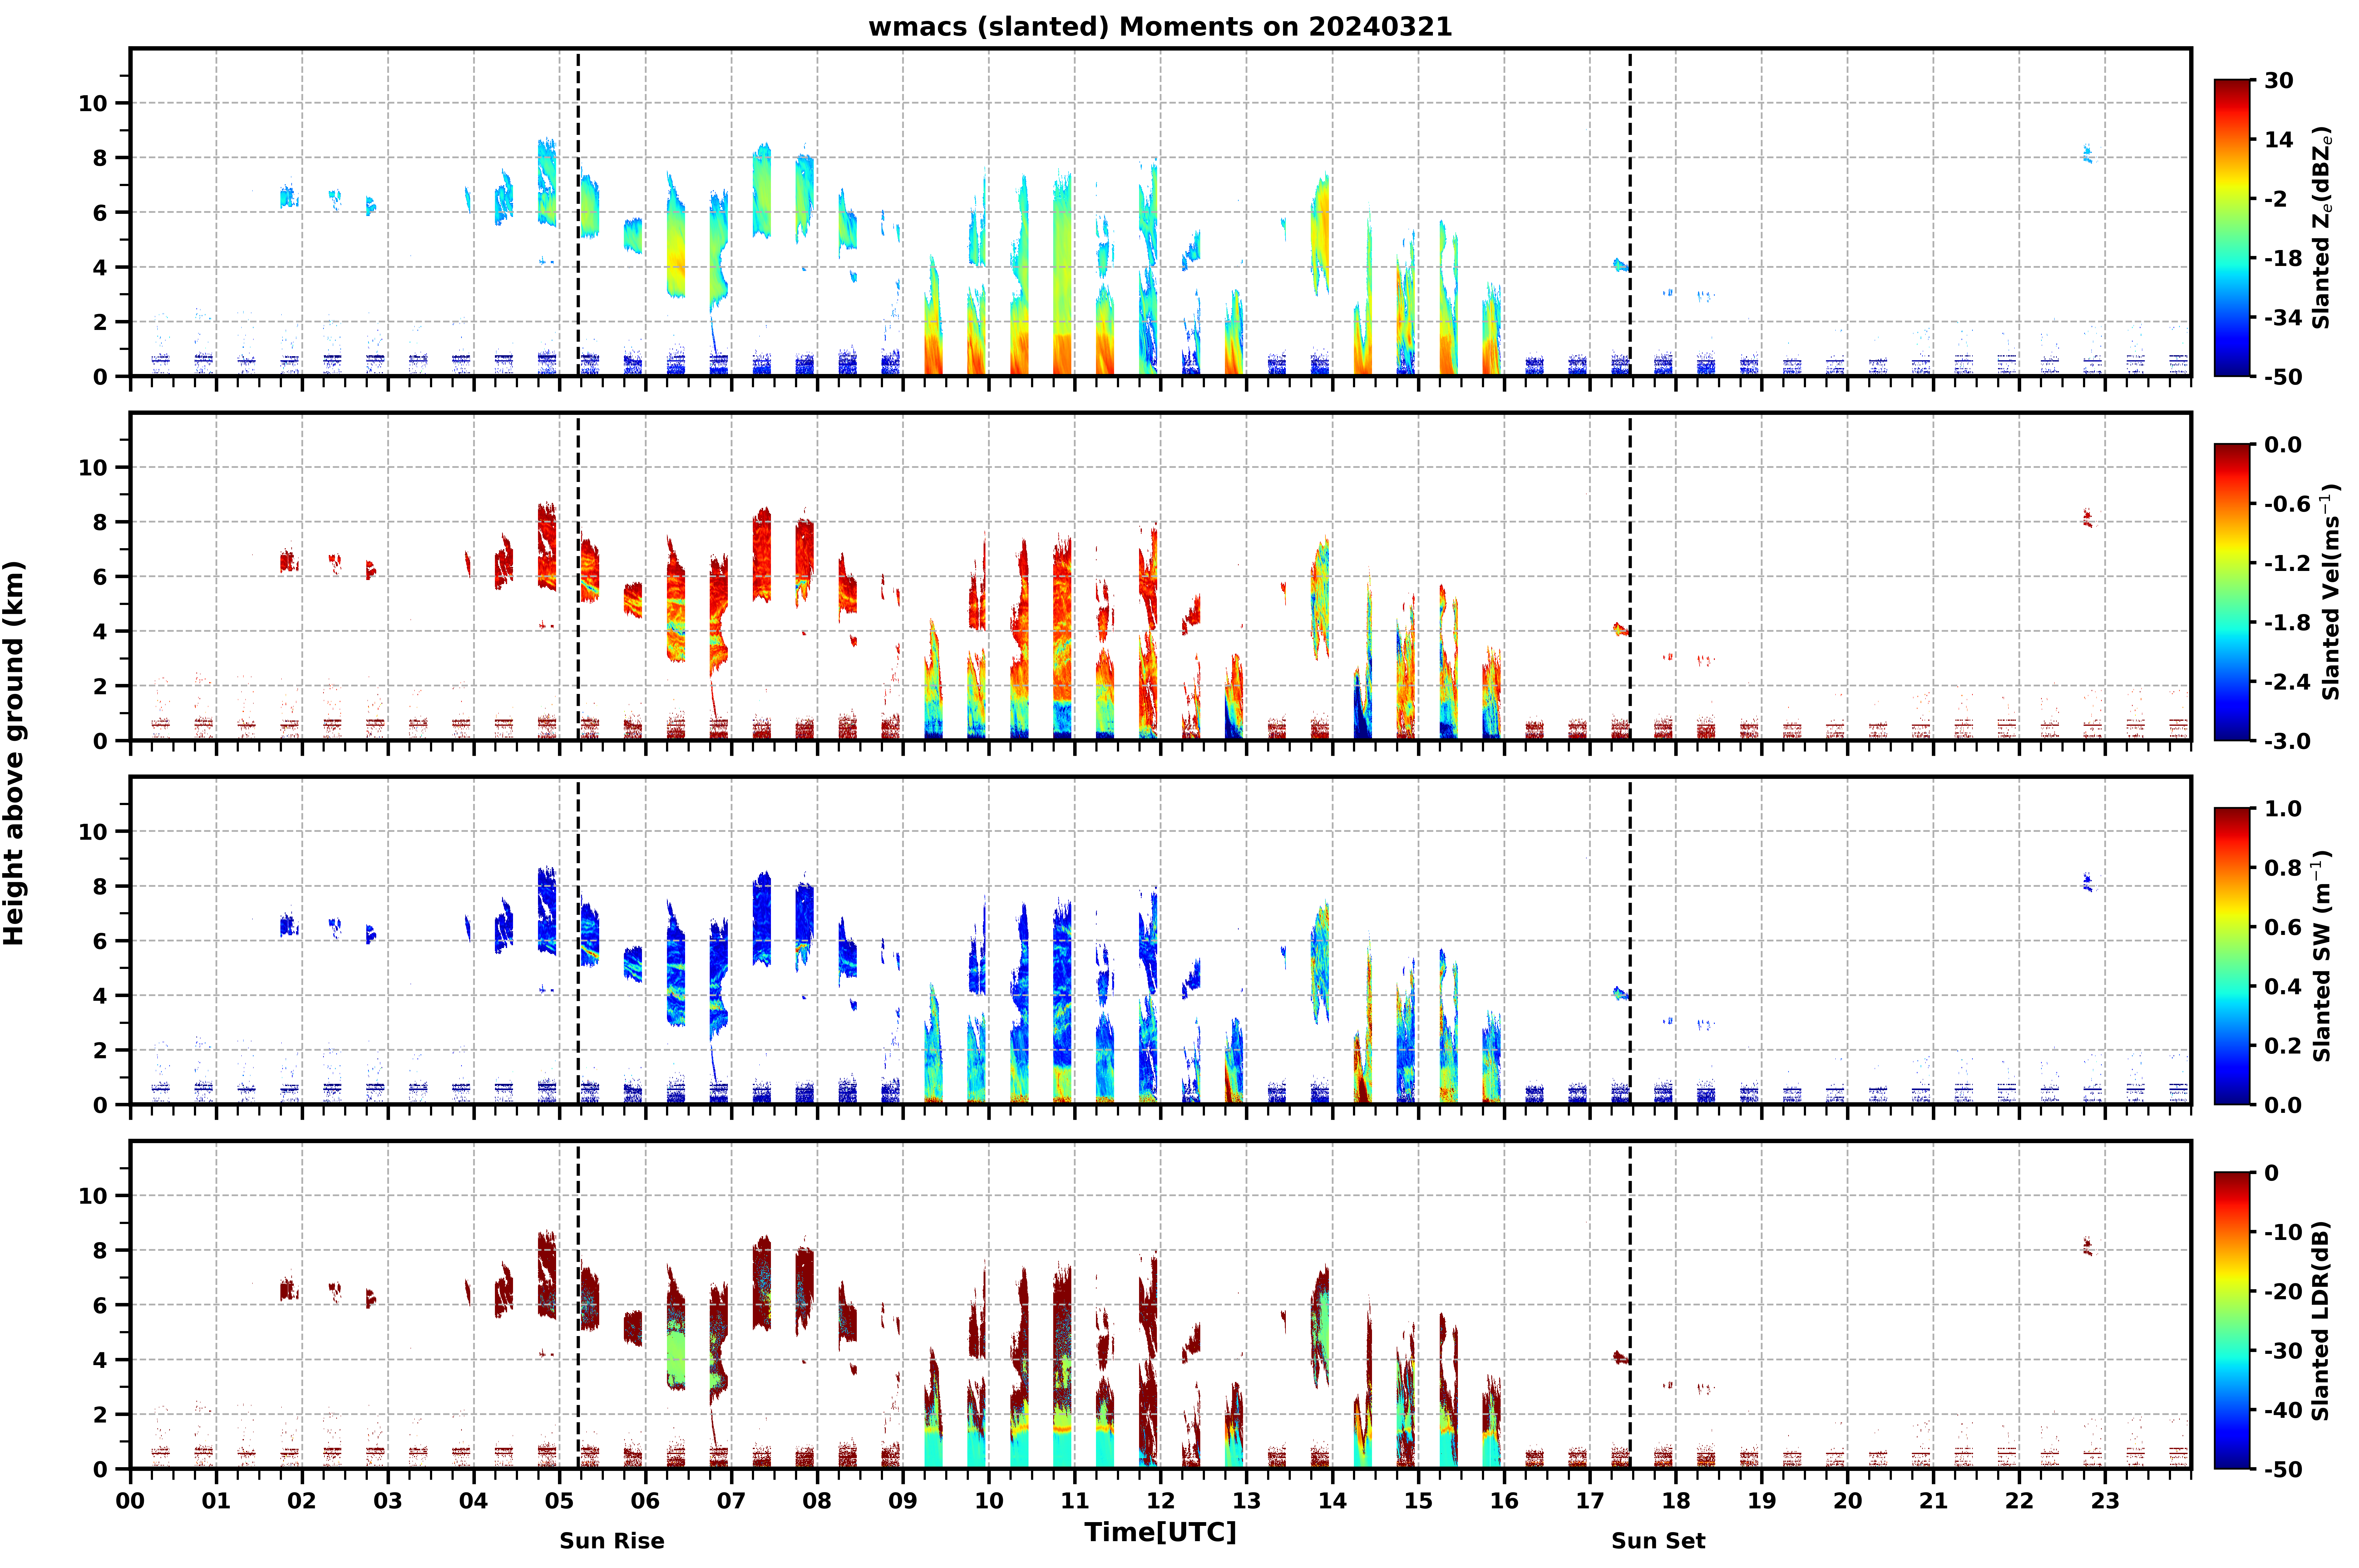Click the 'Height above ground (km)' y-axis label
This screenshot has width=2359, height=1568.
coord(14,753)
